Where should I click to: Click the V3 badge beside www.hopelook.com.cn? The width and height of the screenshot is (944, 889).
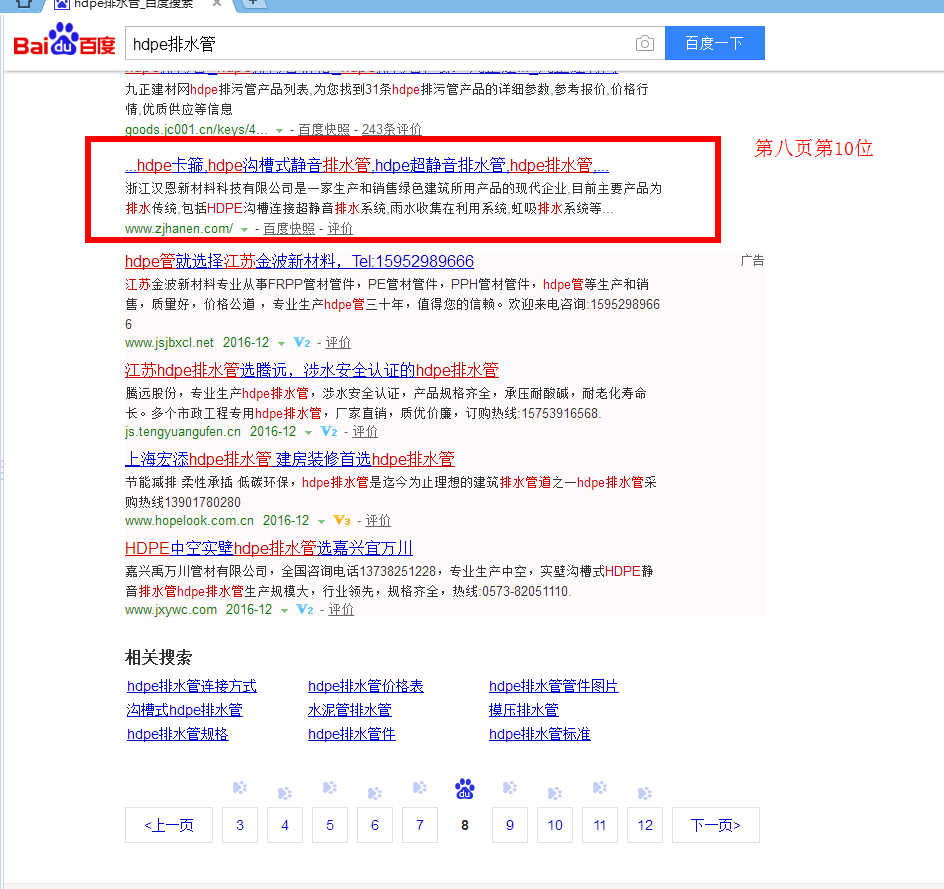click(x=342, y=520)
